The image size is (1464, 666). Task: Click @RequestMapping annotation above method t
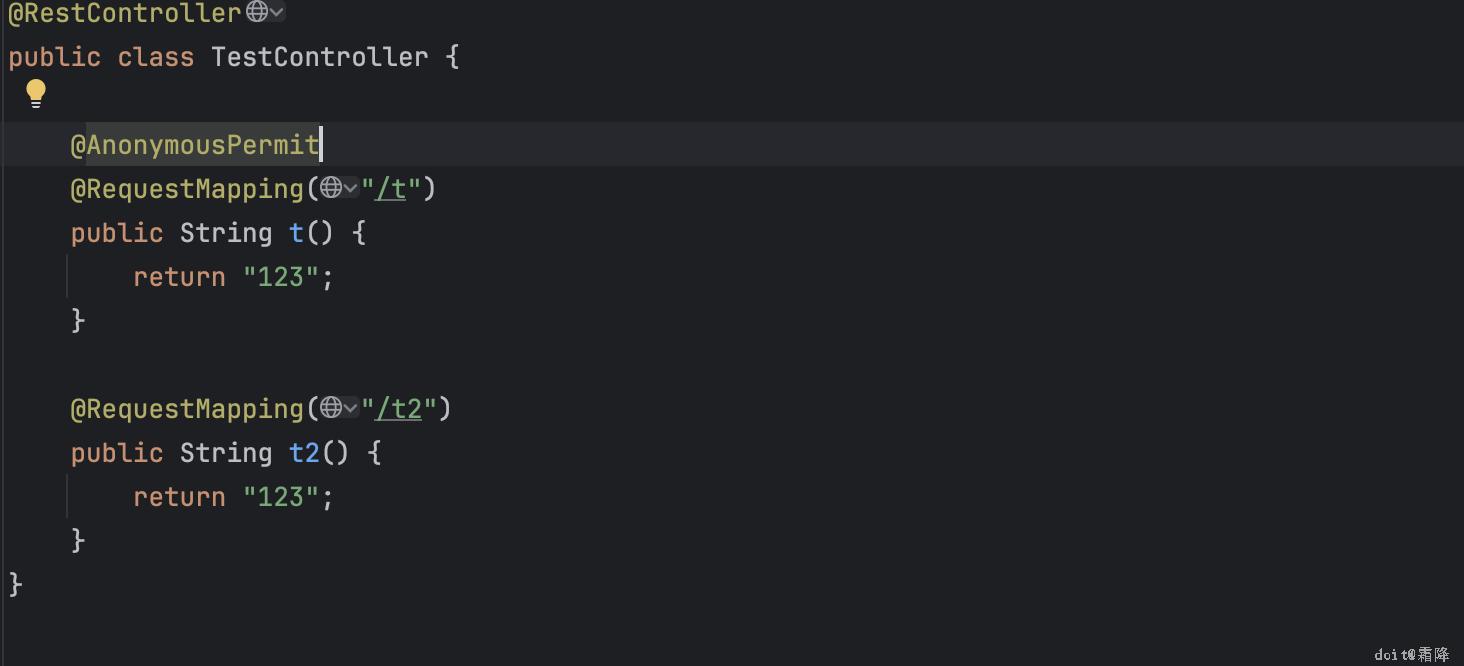tap(187, 189)
